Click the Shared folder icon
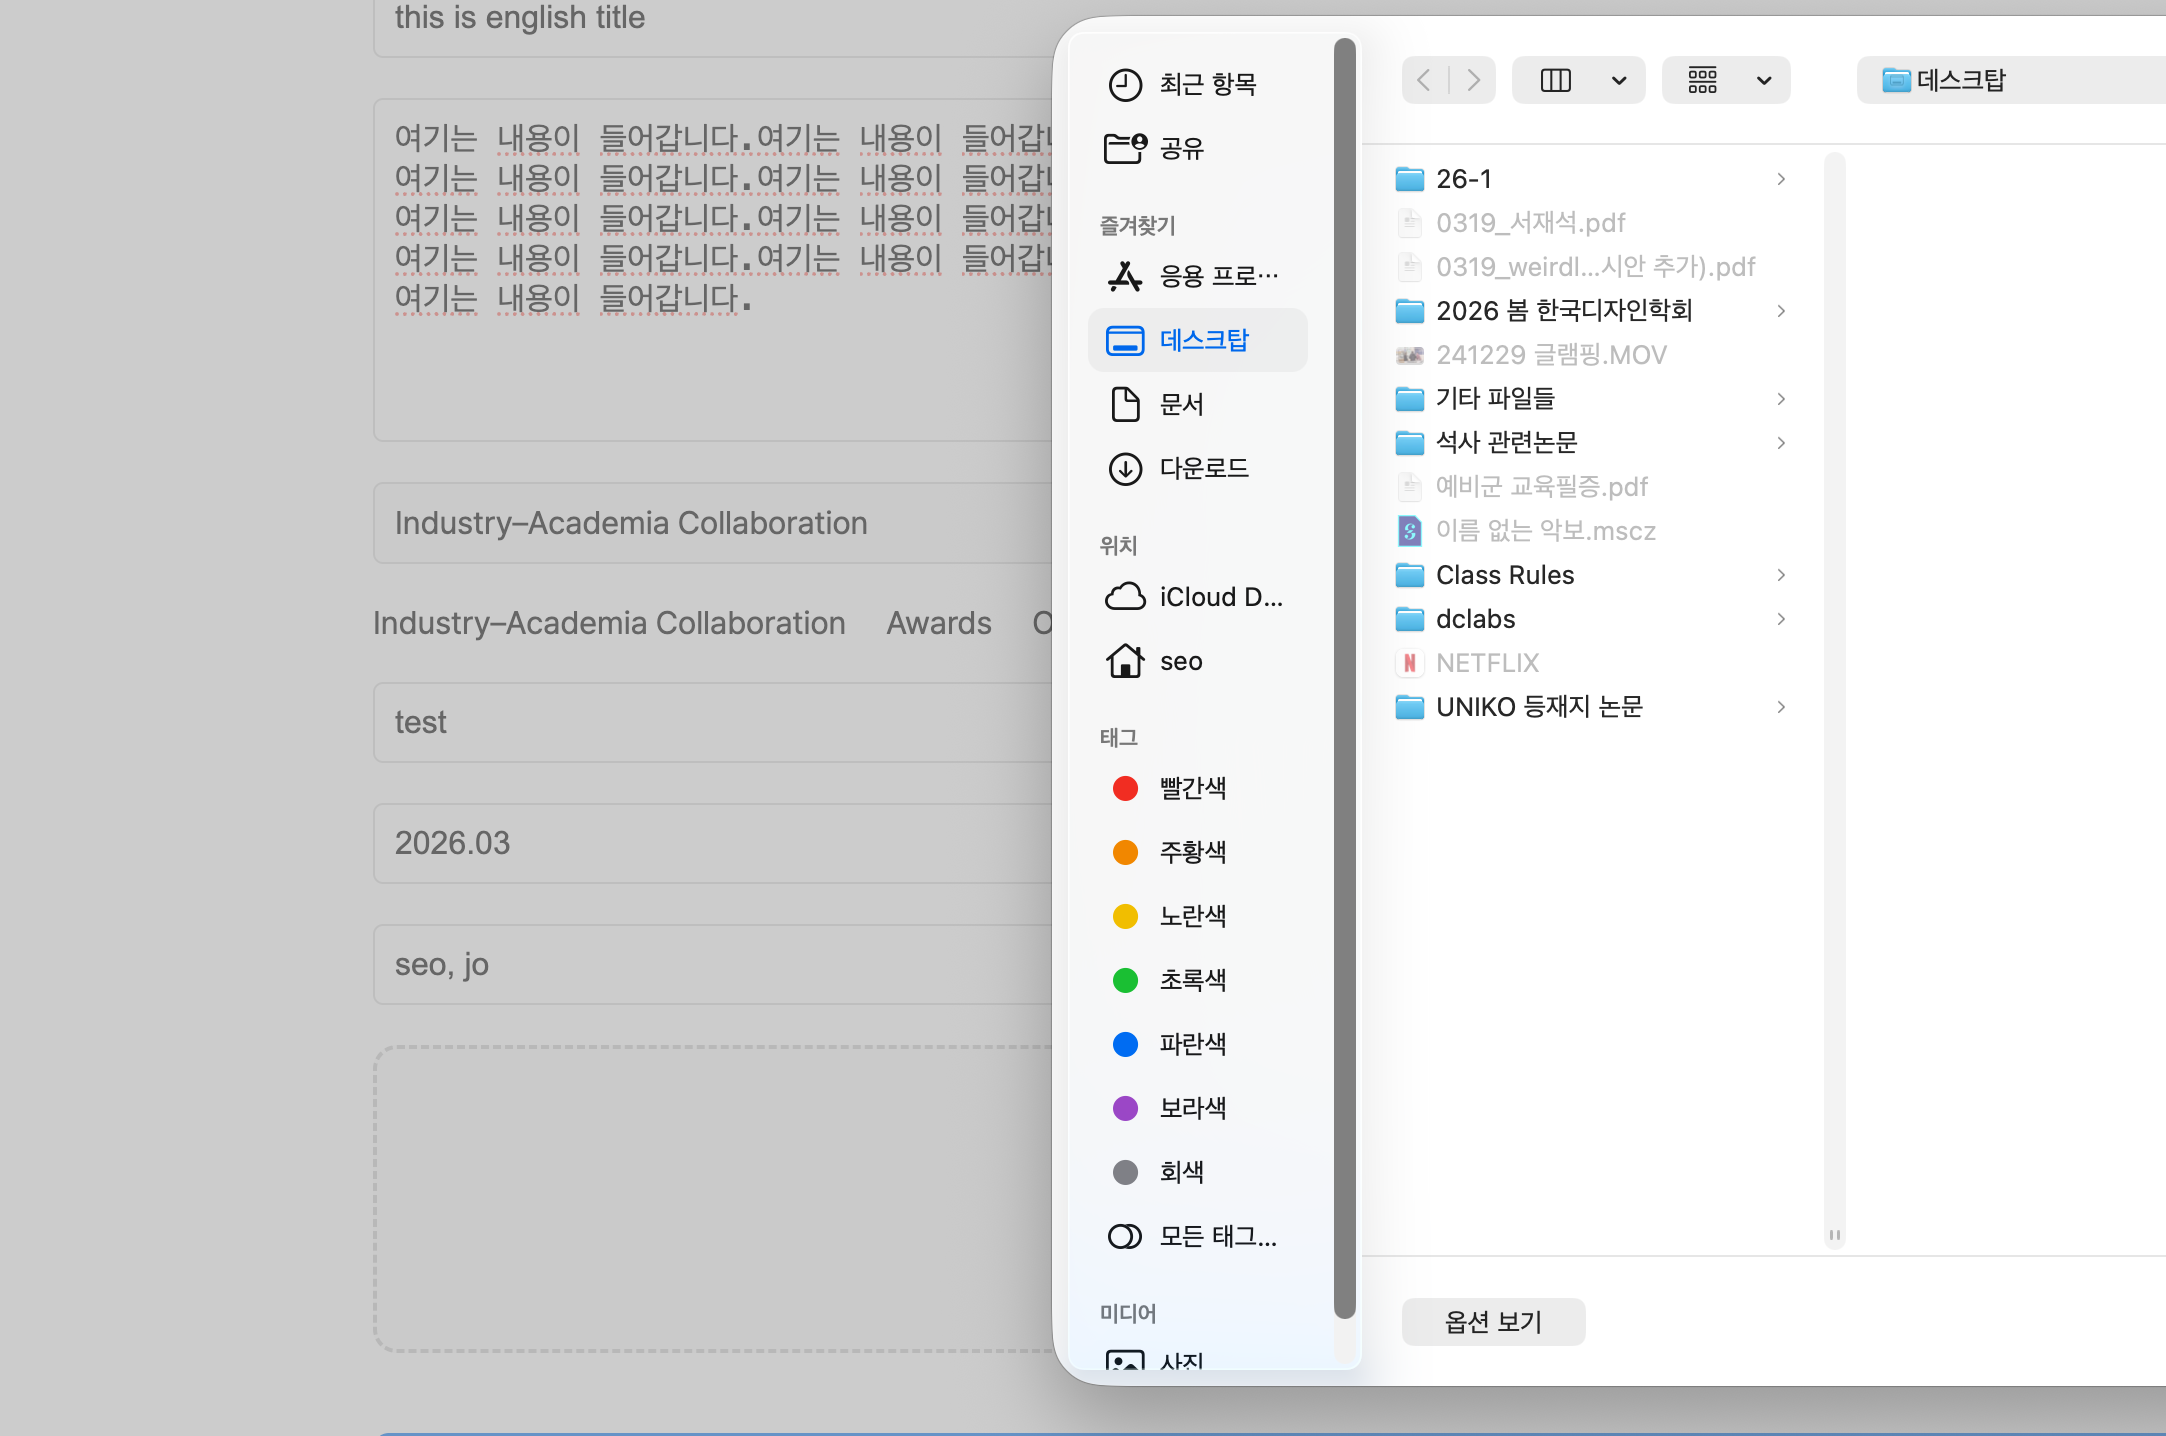This screenshot has height=1436, width=2166. coord(1125,148)
